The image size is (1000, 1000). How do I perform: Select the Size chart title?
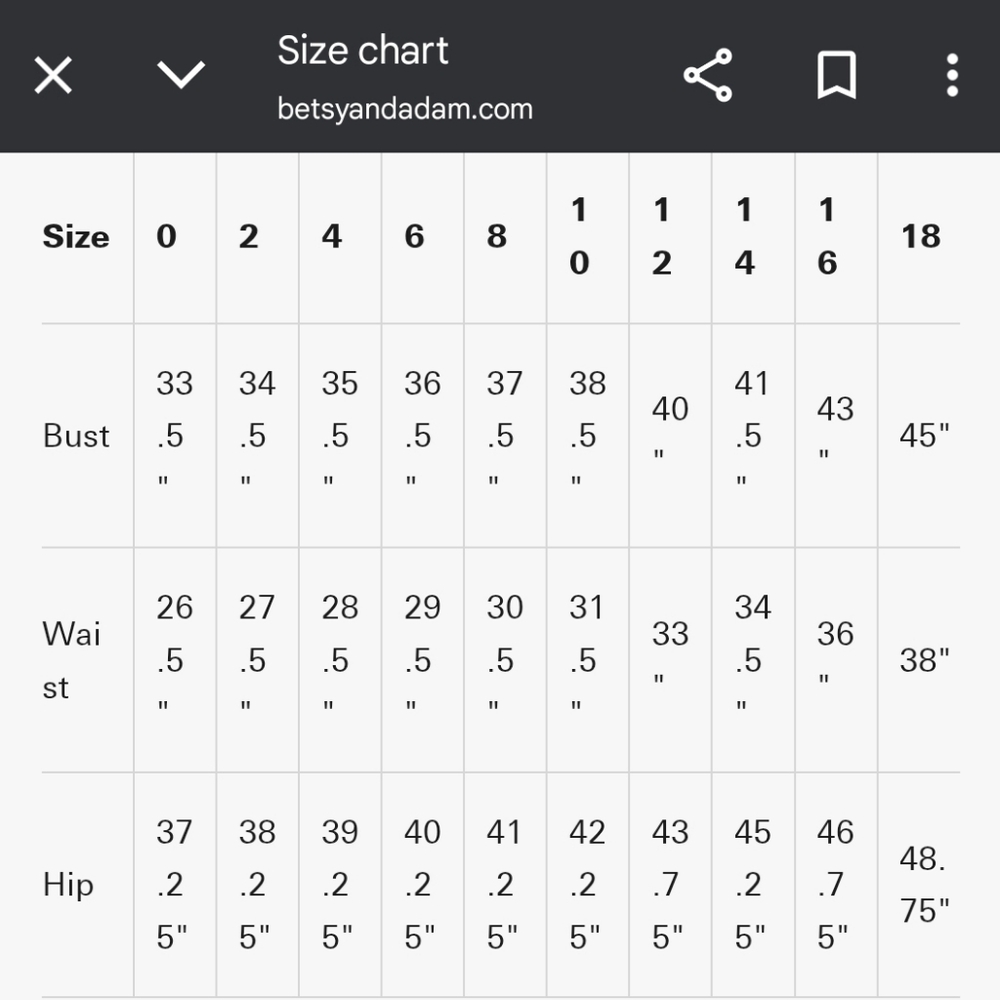pos(363,50)
